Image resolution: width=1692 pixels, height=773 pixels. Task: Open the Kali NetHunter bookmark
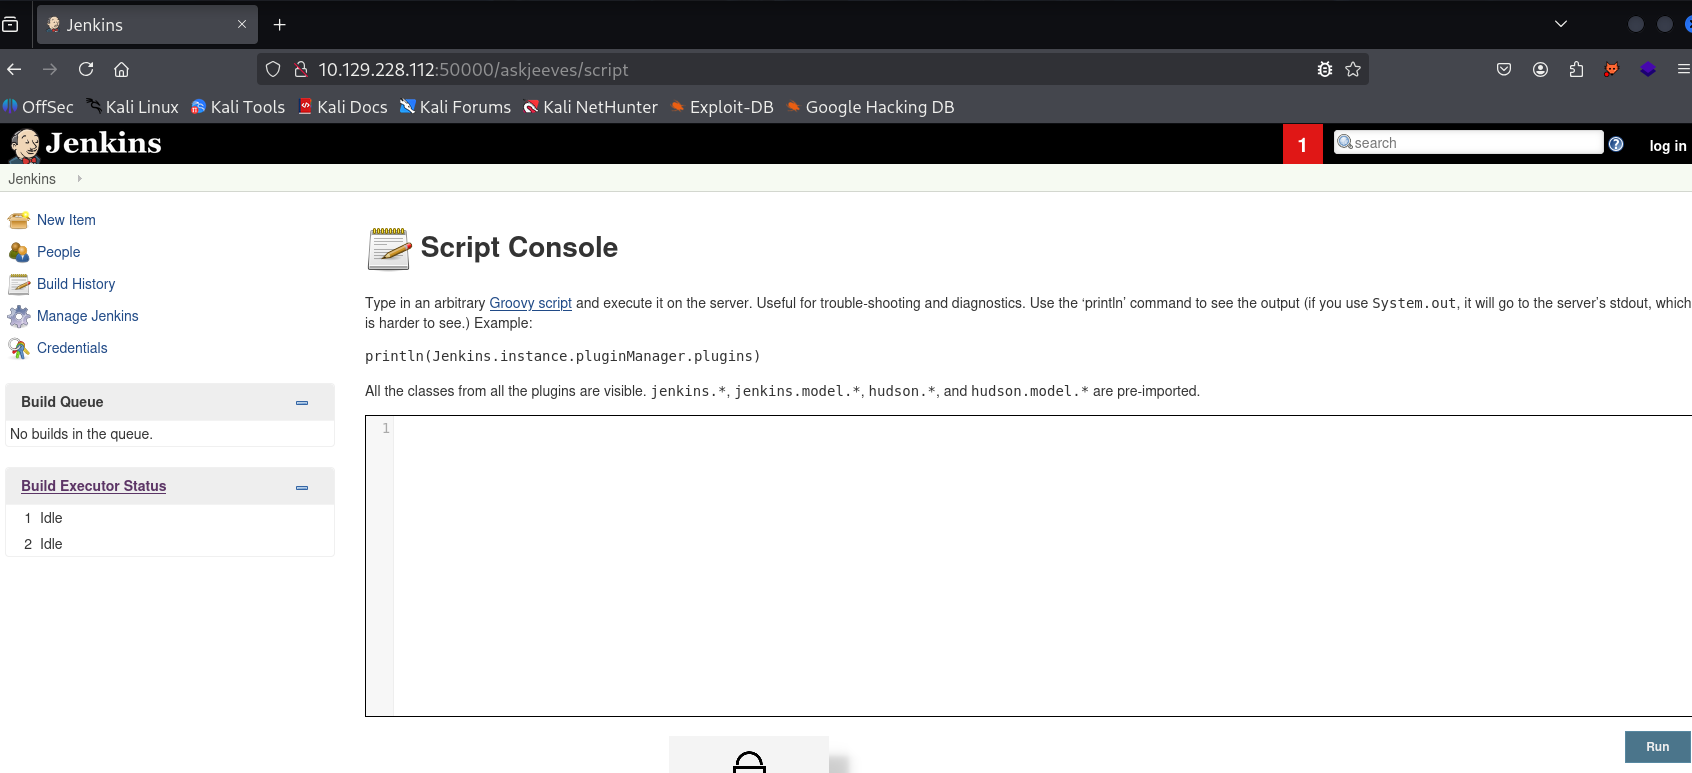(591, 107)
